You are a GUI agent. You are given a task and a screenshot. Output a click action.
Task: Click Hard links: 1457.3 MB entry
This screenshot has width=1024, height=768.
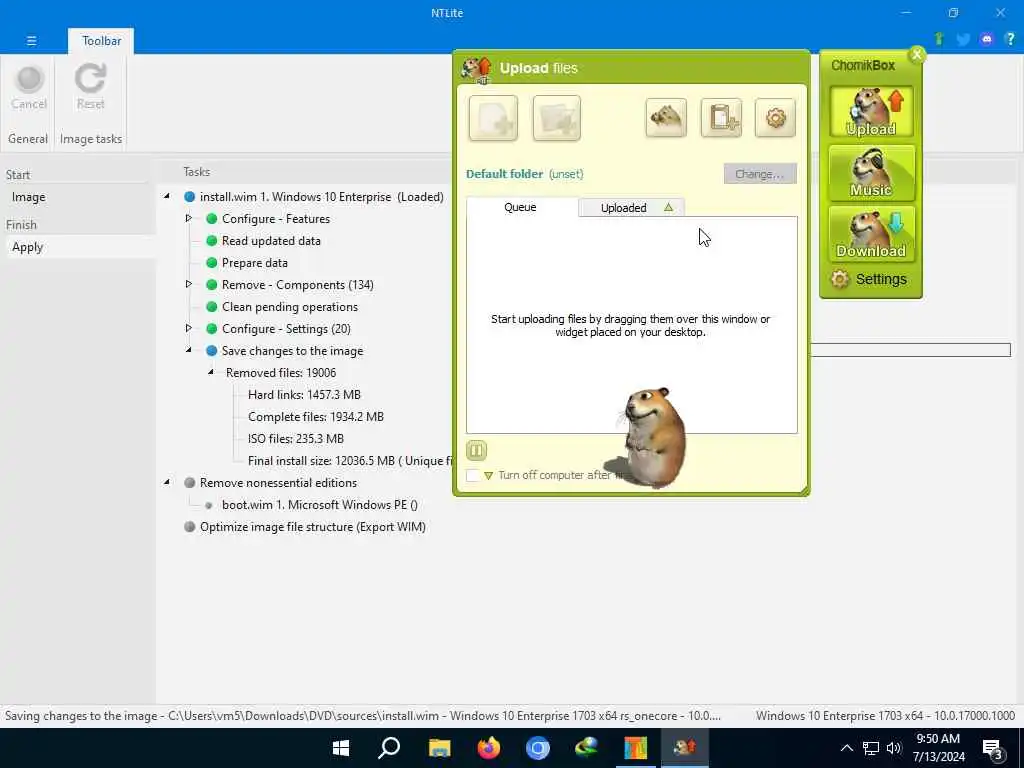tap(304, 394)
